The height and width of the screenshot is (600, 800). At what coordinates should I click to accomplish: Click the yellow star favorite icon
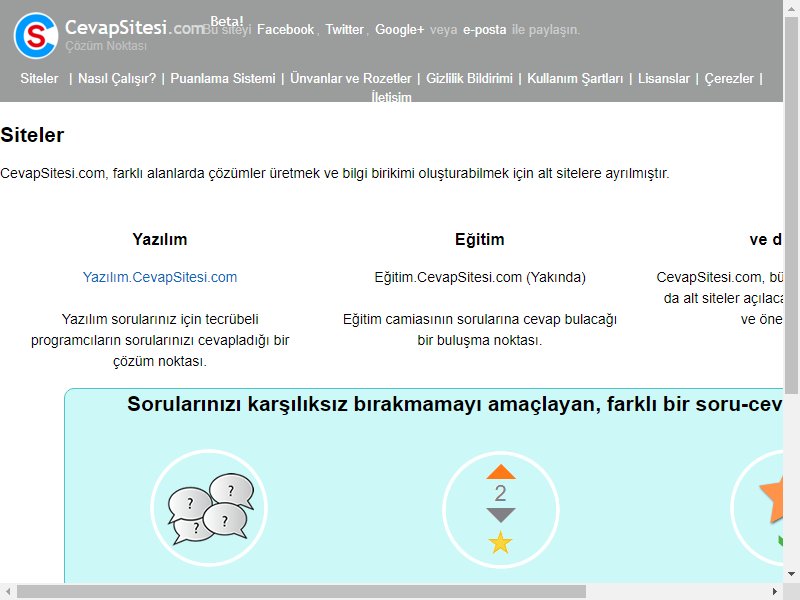500,542
